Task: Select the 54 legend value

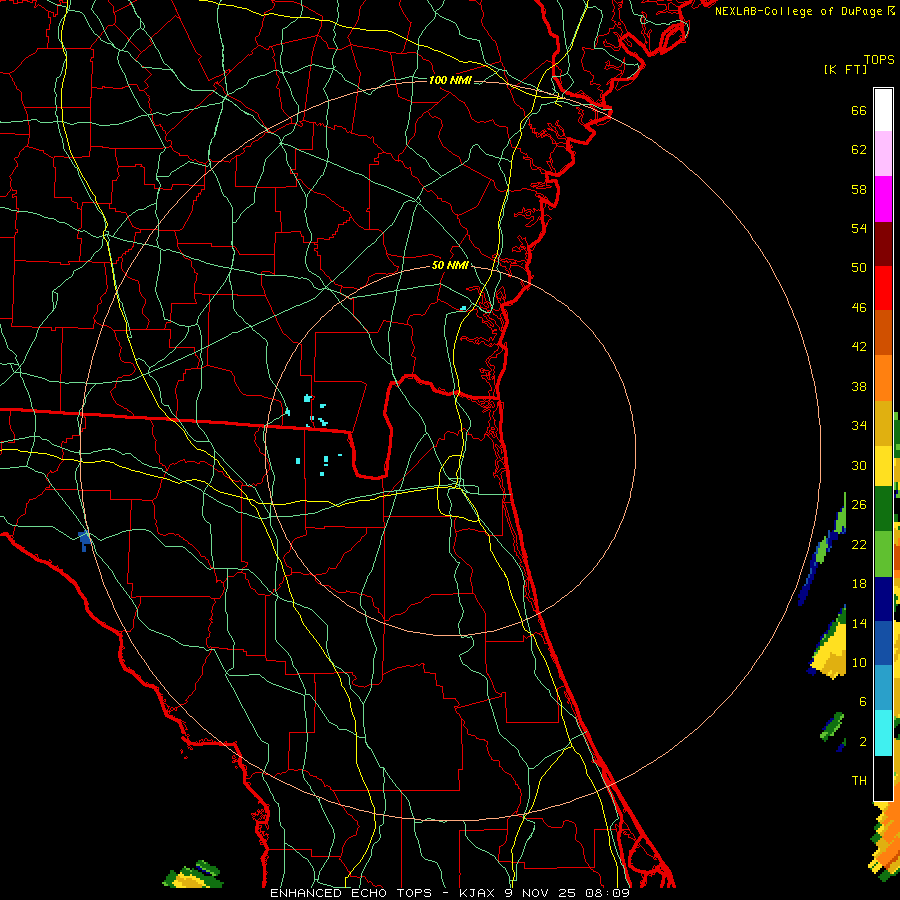Action: click(x=859, y=228)
